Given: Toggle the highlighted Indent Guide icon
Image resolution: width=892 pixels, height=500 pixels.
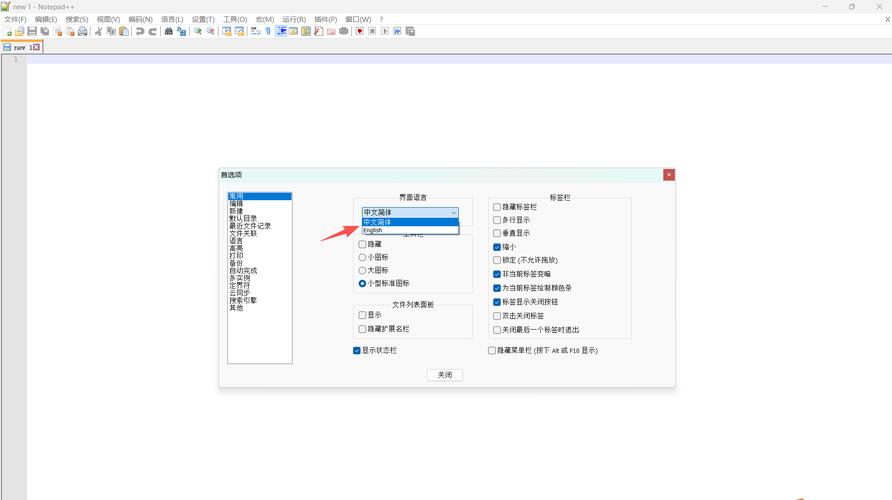Looking at the screenshot, I should coord(281,31).
